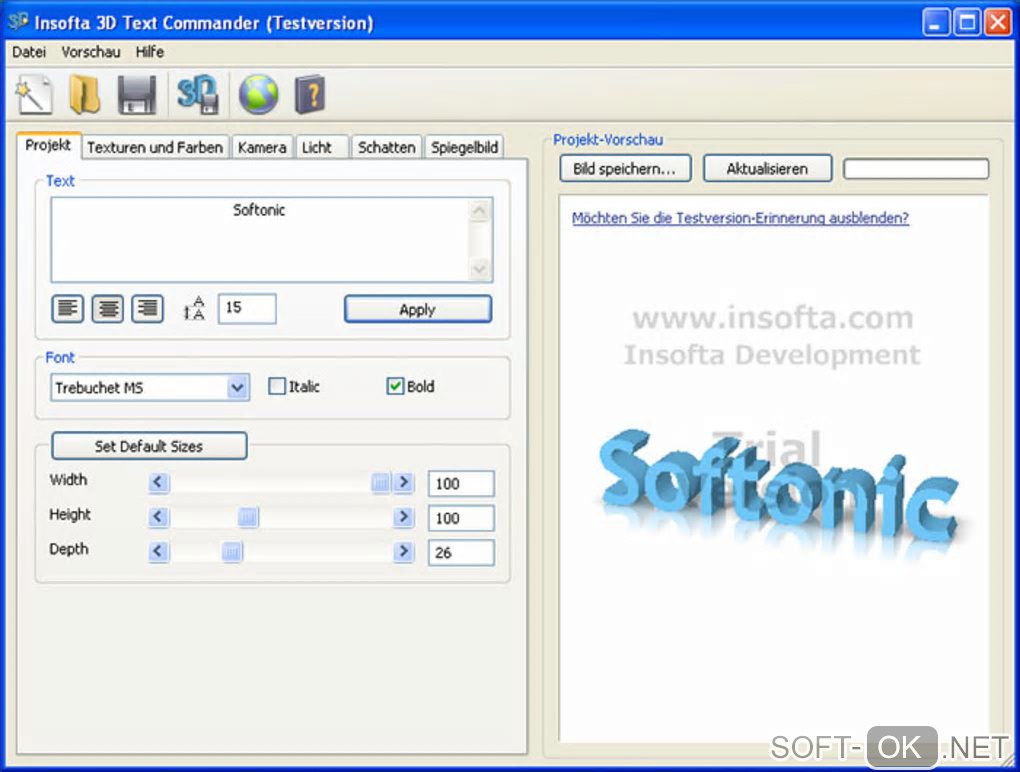
Task: Click the Depth slider thumb
Action: pyautogui.click(x=232, y=552)
